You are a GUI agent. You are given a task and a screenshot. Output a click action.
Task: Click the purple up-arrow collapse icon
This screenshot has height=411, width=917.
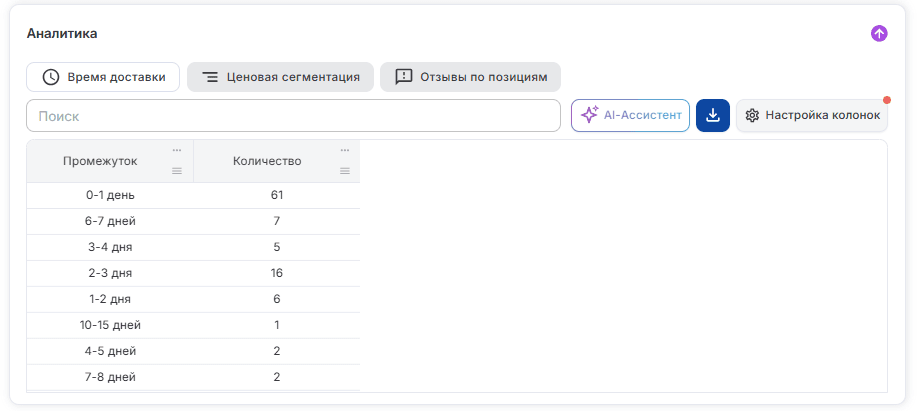pyautogui.click(x=879, y=34)
